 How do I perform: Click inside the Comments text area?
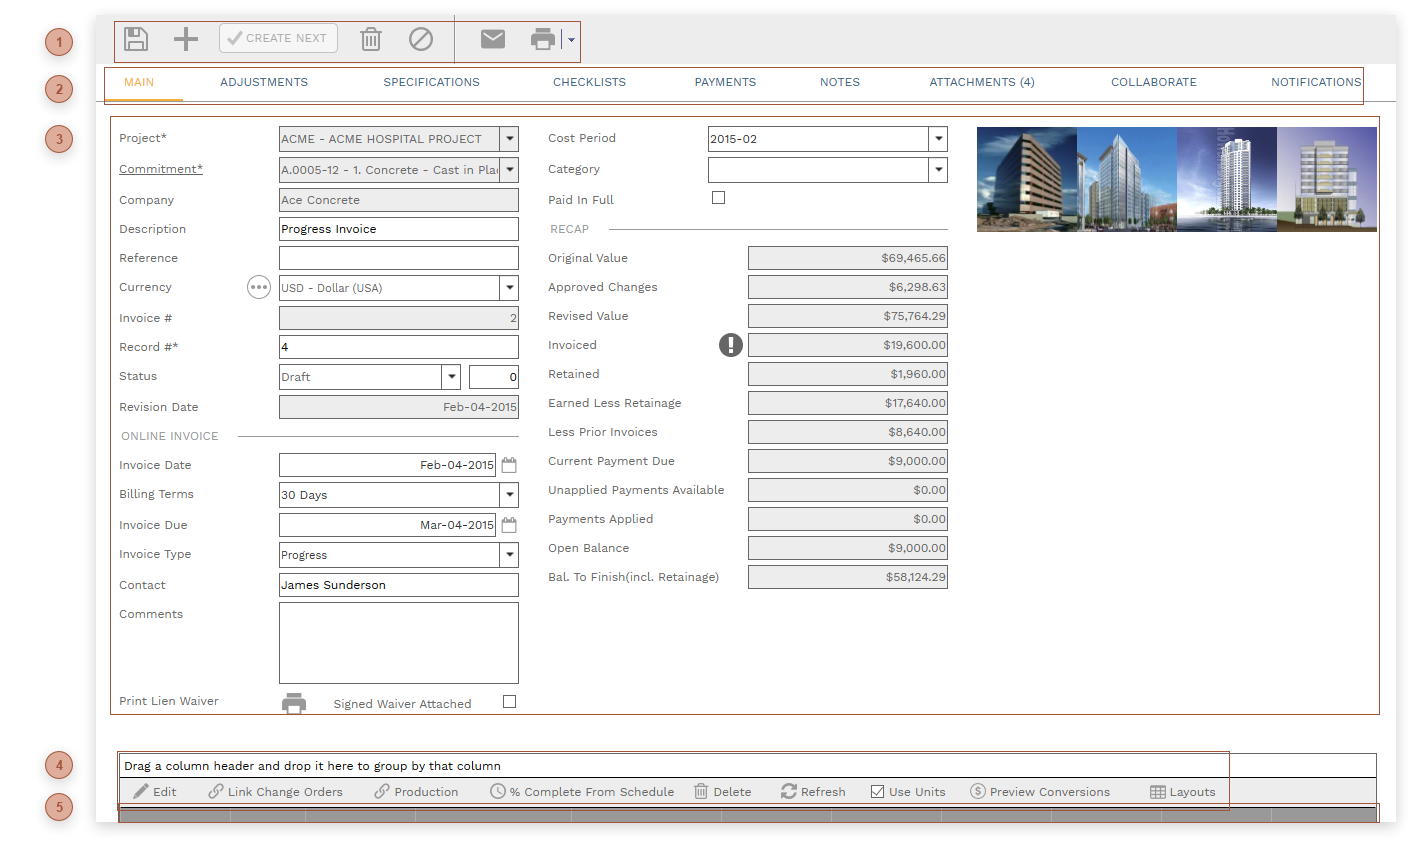398,642
